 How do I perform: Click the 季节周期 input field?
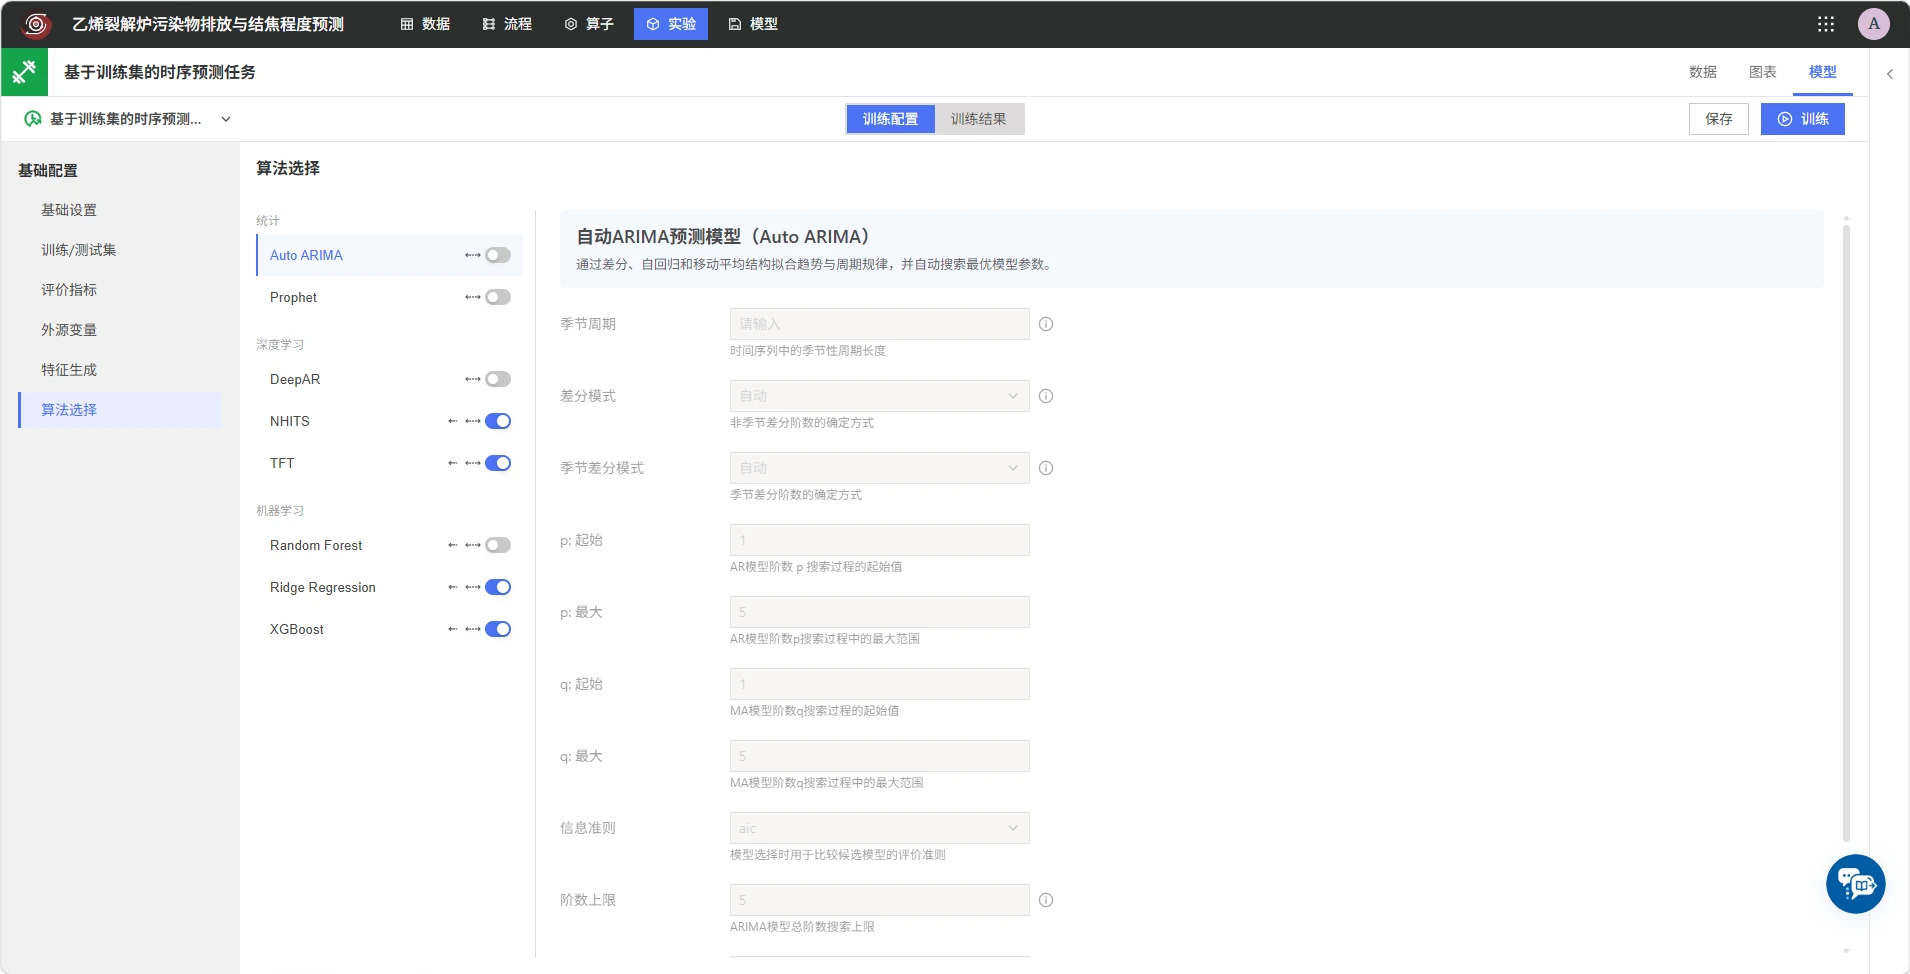pos(879,324)
